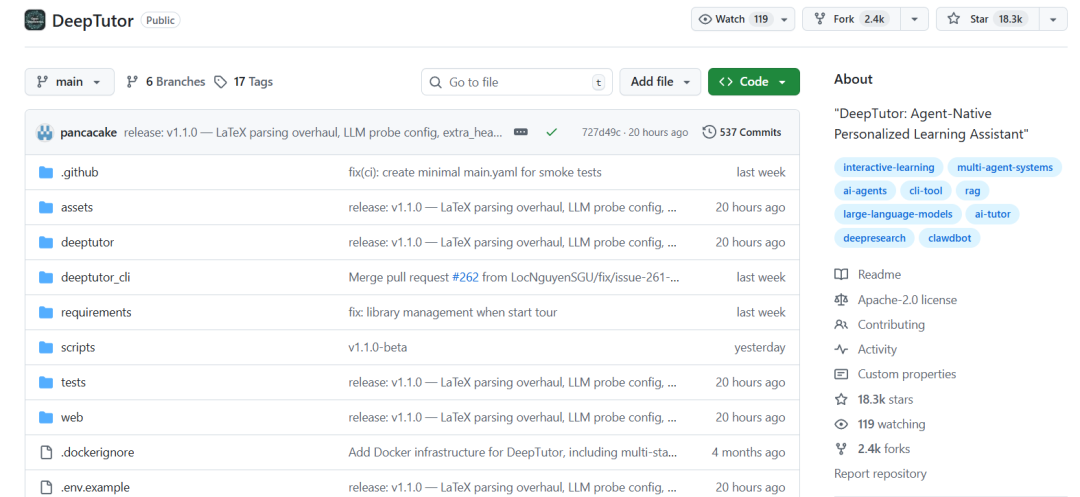Click the DeepTutor repository name
The height and width of the screenshot is (497, 1080).
93,20
